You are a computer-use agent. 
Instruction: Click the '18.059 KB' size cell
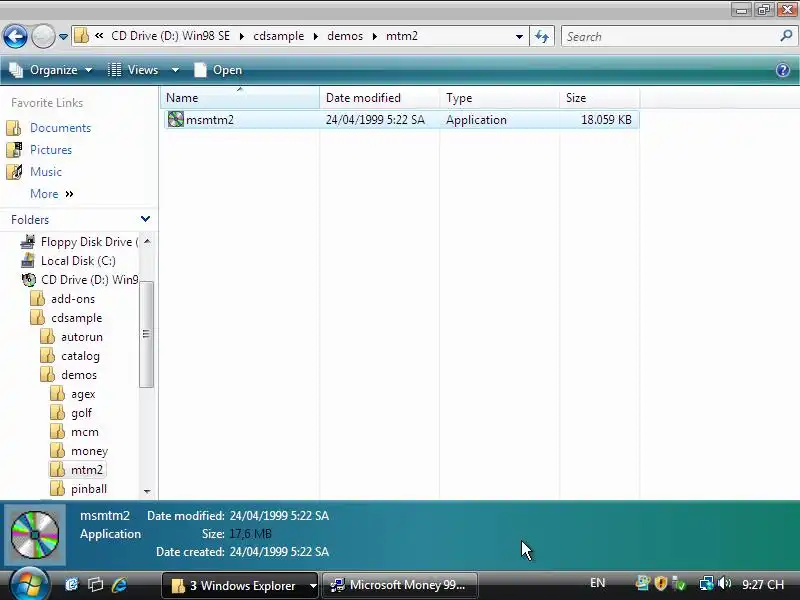click(x=606, y=120)
